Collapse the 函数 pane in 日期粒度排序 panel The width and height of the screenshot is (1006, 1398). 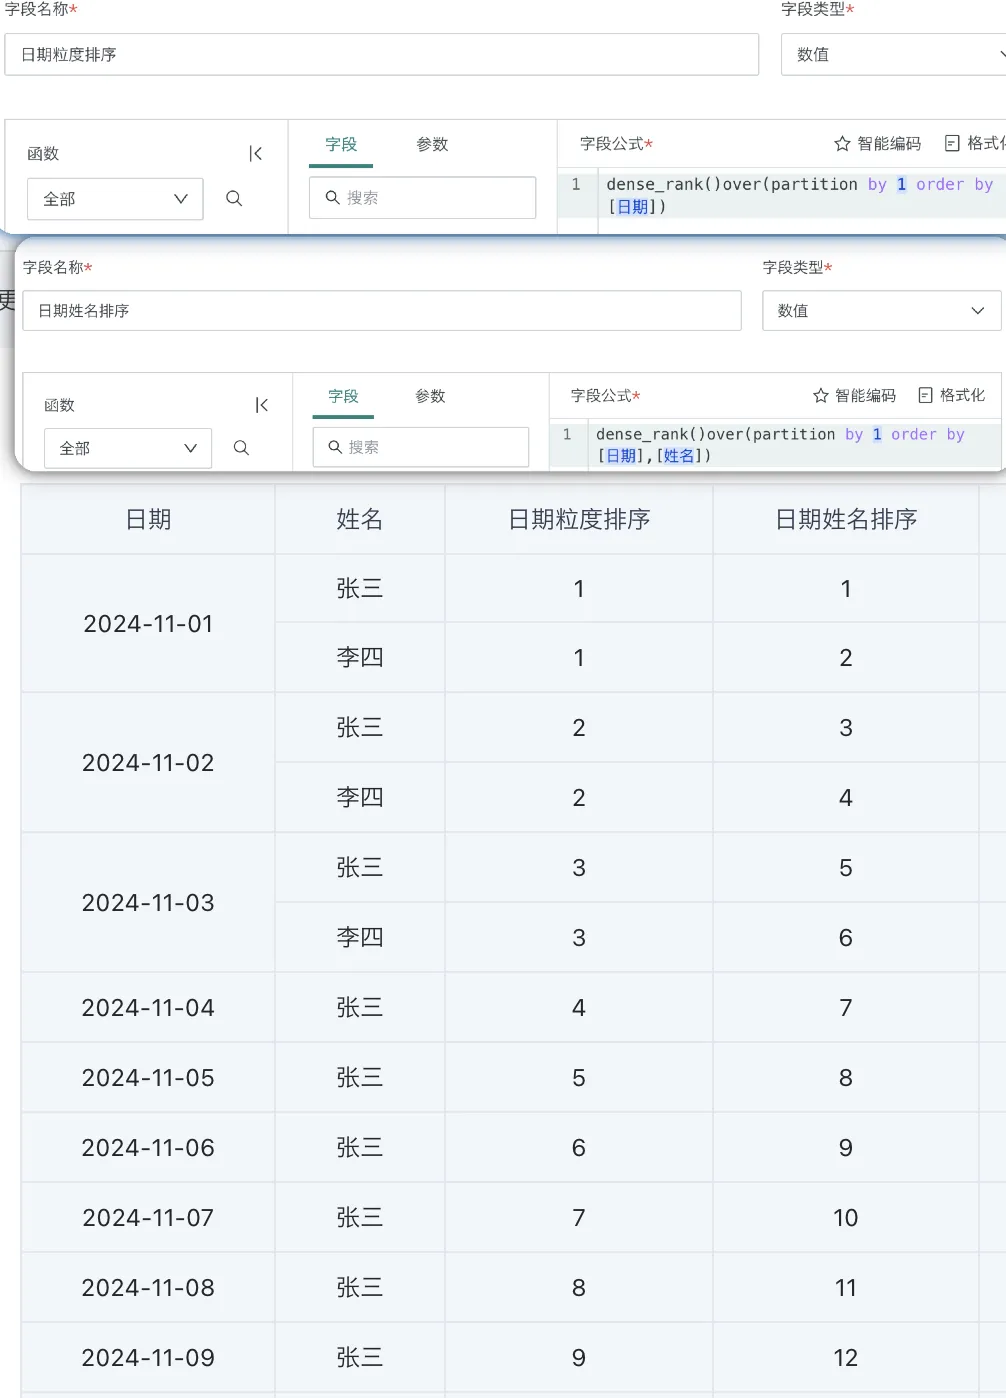click(256, 153)
